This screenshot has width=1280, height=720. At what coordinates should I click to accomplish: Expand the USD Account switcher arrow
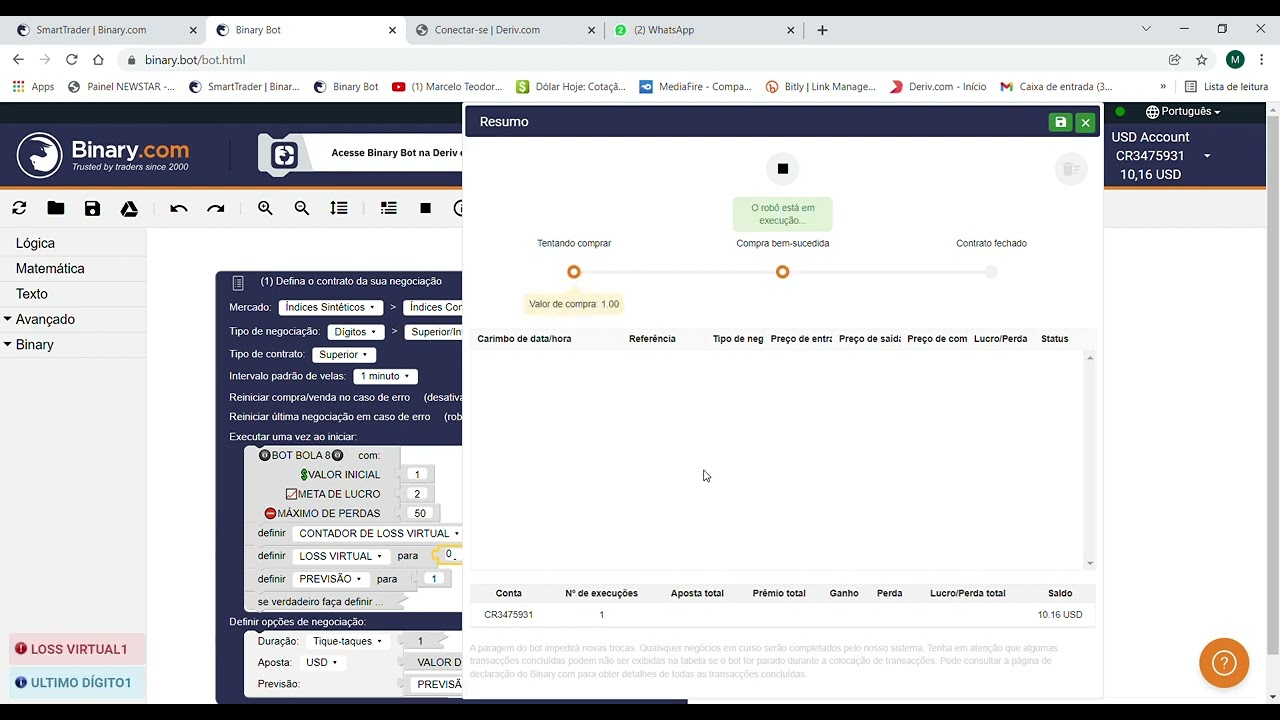coord(1207,156)
